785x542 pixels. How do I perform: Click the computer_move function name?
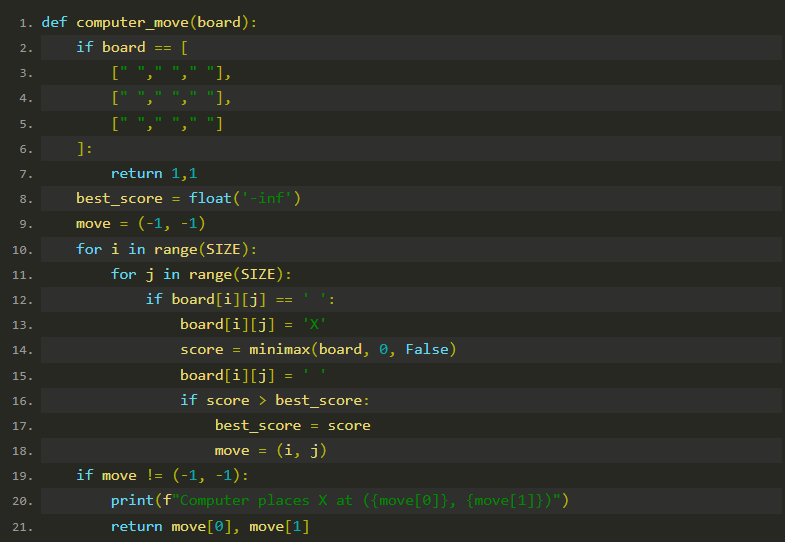click(132, 23)
